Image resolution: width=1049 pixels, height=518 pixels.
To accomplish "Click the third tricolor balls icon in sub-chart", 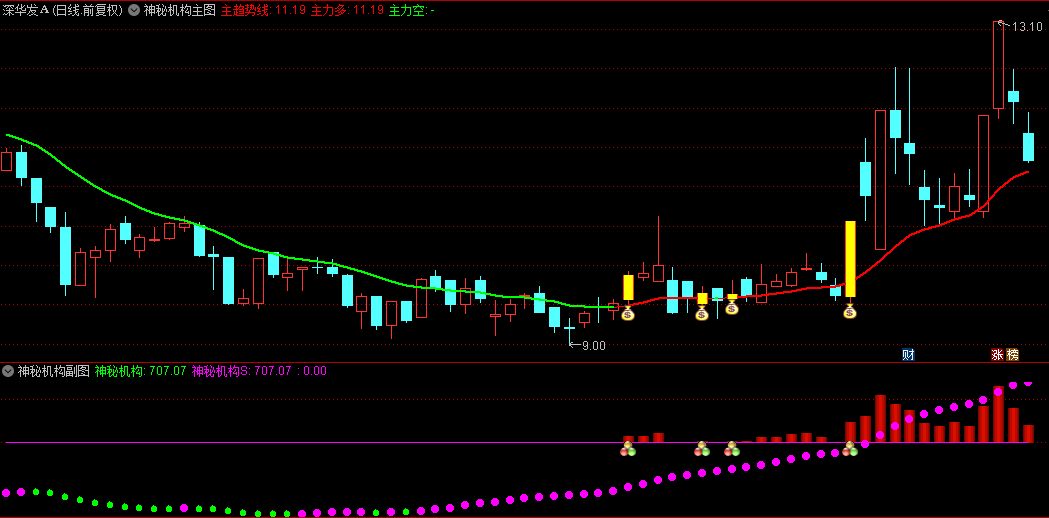I will tap(731, 449).
